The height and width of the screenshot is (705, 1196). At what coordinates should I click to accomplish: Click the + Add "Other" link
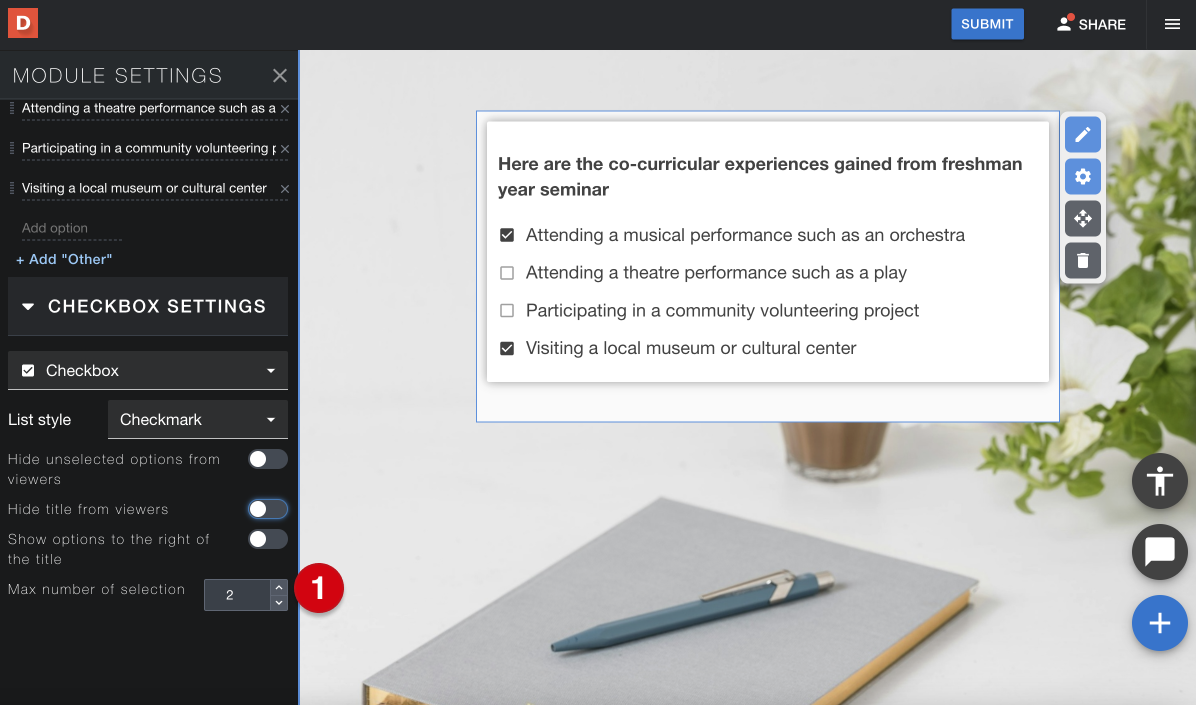click(64, 259)
